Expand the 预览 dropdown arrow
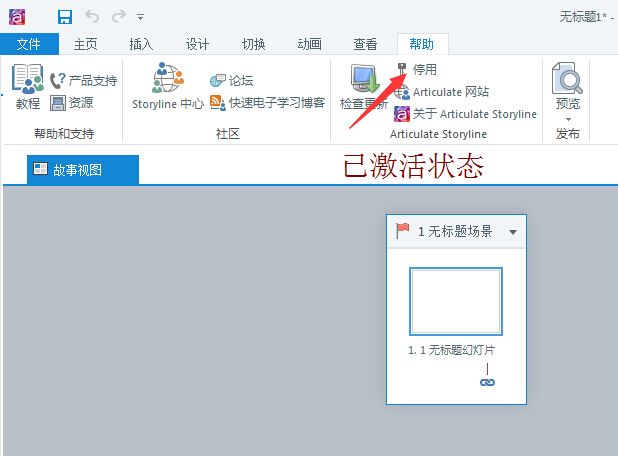 (x=568, y=119)
